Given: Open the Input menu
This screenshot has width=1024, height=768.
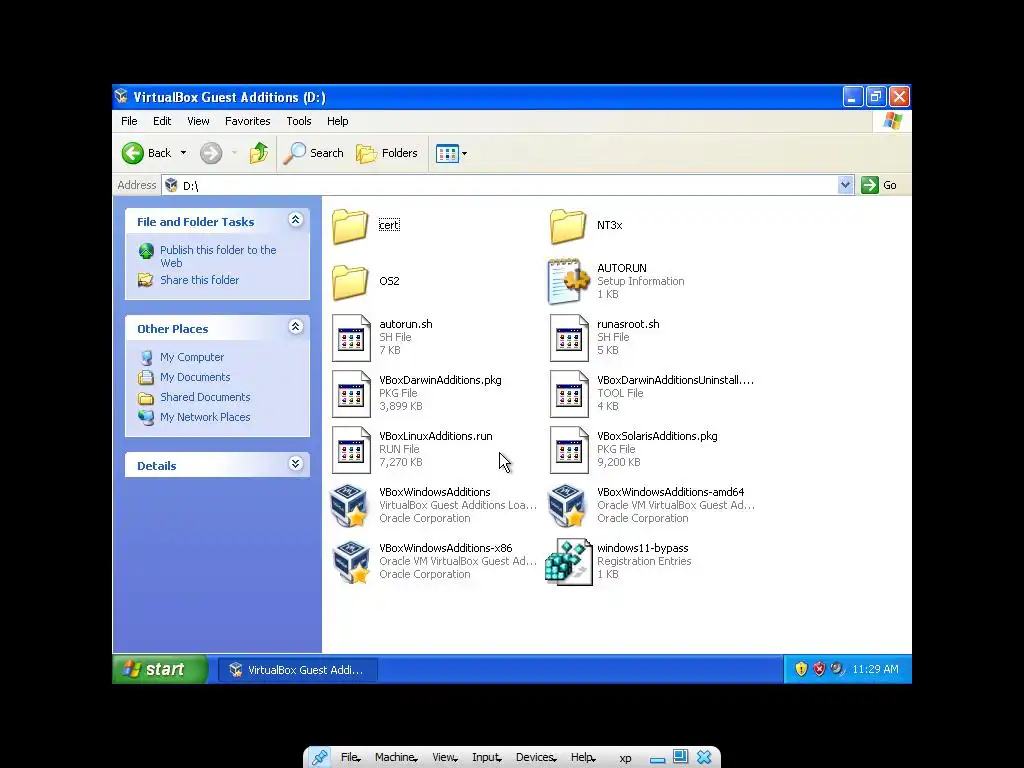Looking at the screenshot, I should (x=487, y=758).
